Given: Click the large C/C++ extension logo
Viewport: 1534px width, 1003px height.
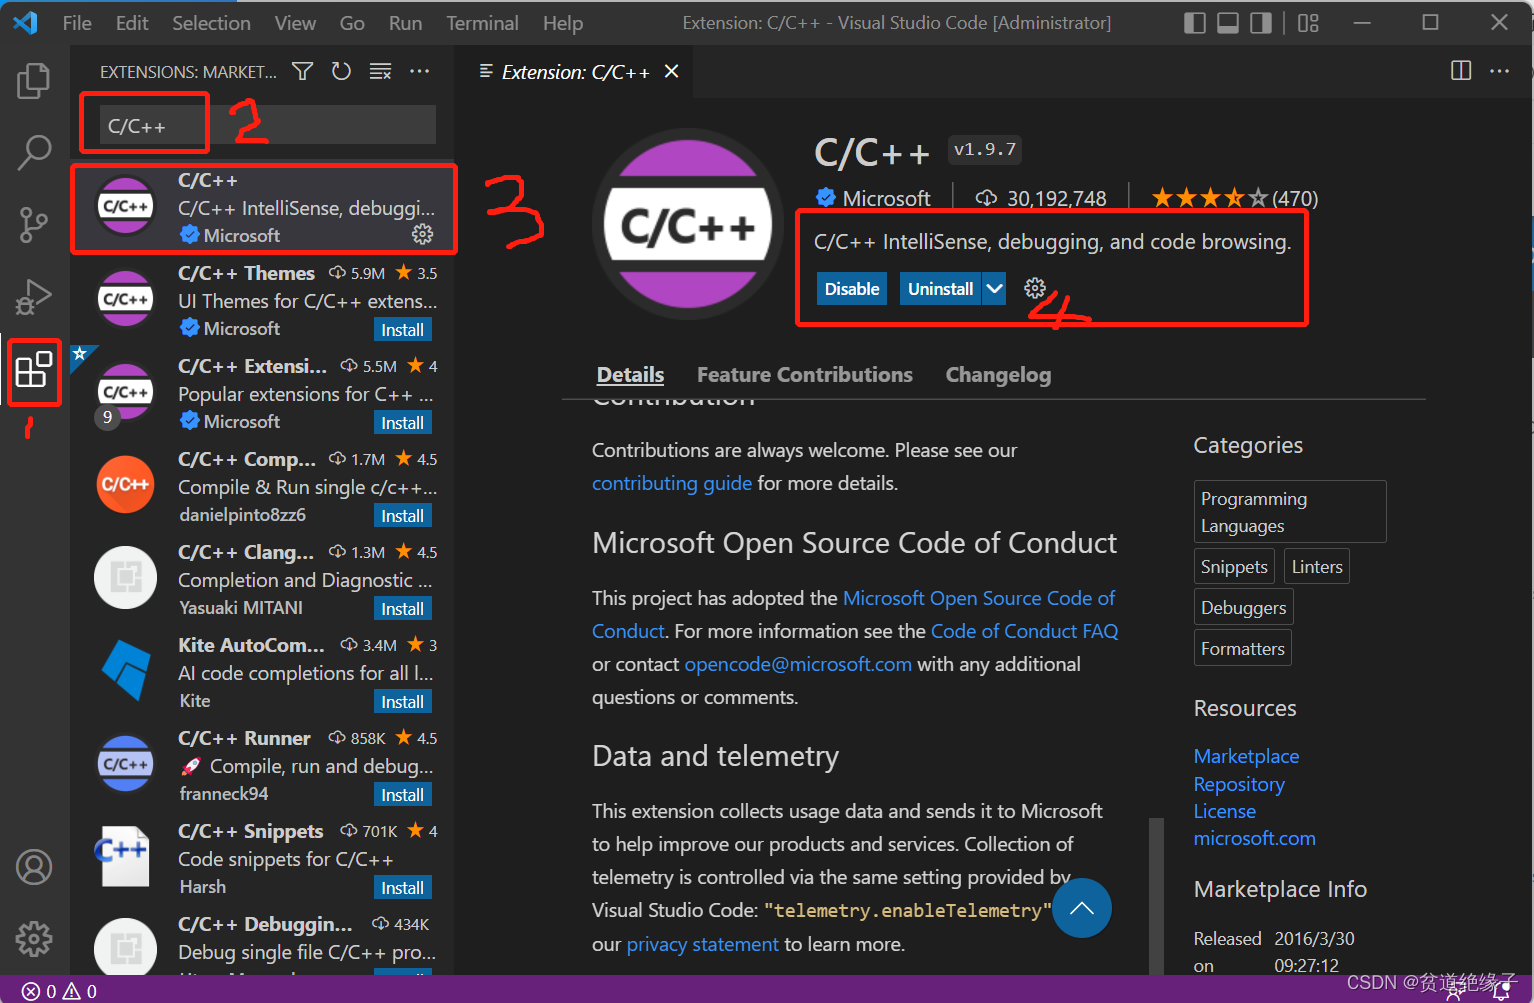Looking at the screenshot, I should coord(688,225).
